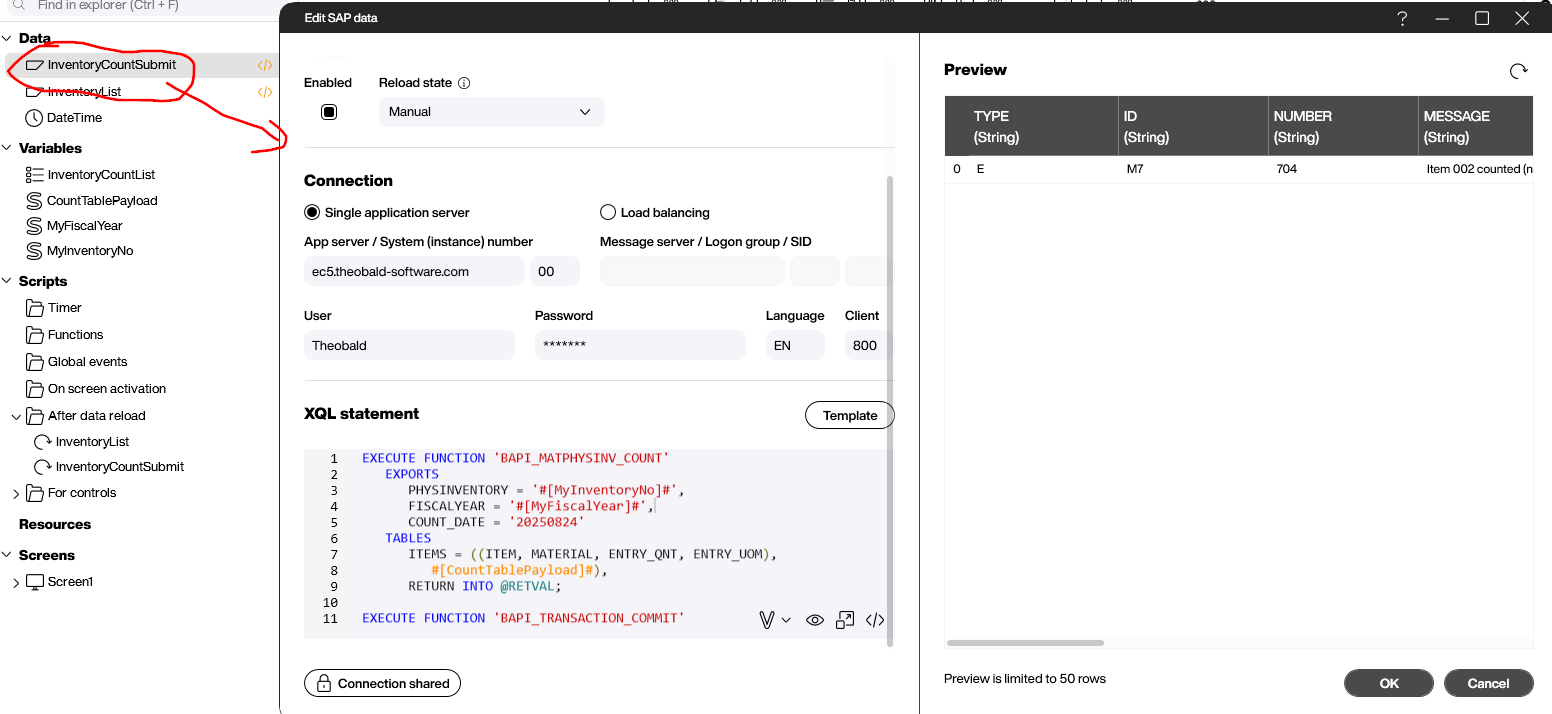Click the eye icon in XQL editor
This screenshot has width=1552, height=714.
pos(815,620)
